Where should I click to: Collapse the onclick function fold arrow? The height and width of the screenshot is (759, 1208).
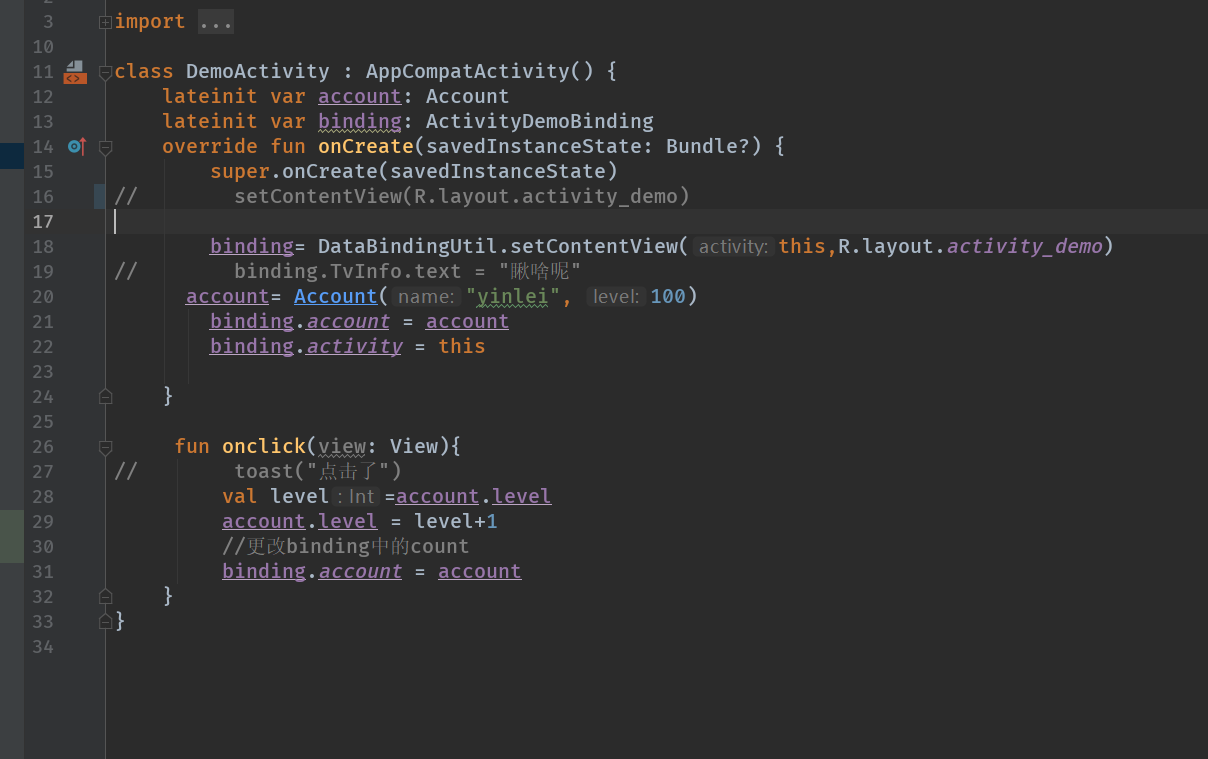point(105,446)
